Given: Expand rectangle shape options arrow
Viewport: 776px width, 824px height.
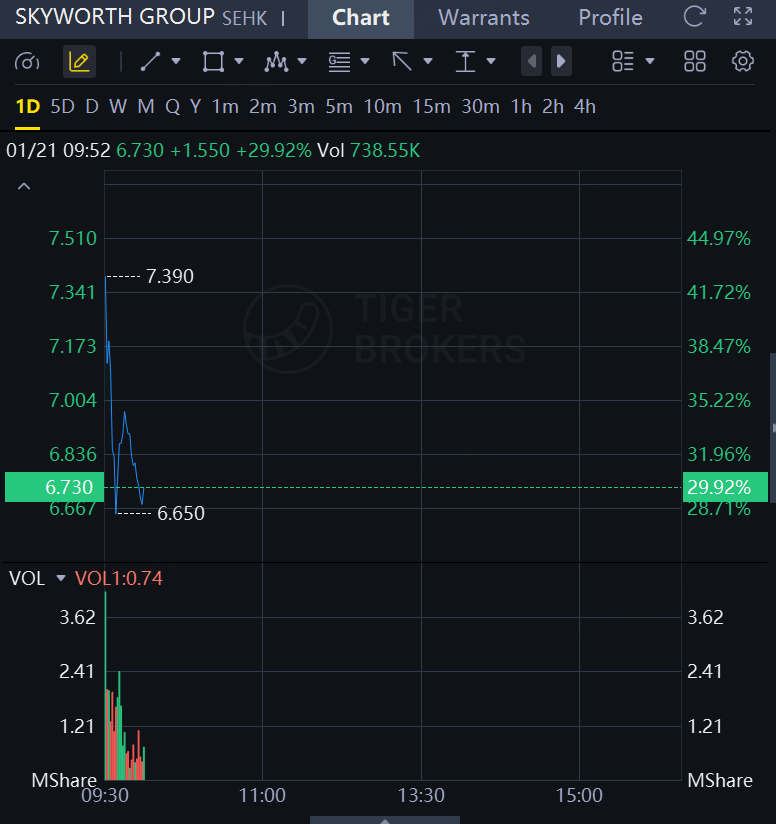Looking at the screenshot, I should tap(239, 61).
